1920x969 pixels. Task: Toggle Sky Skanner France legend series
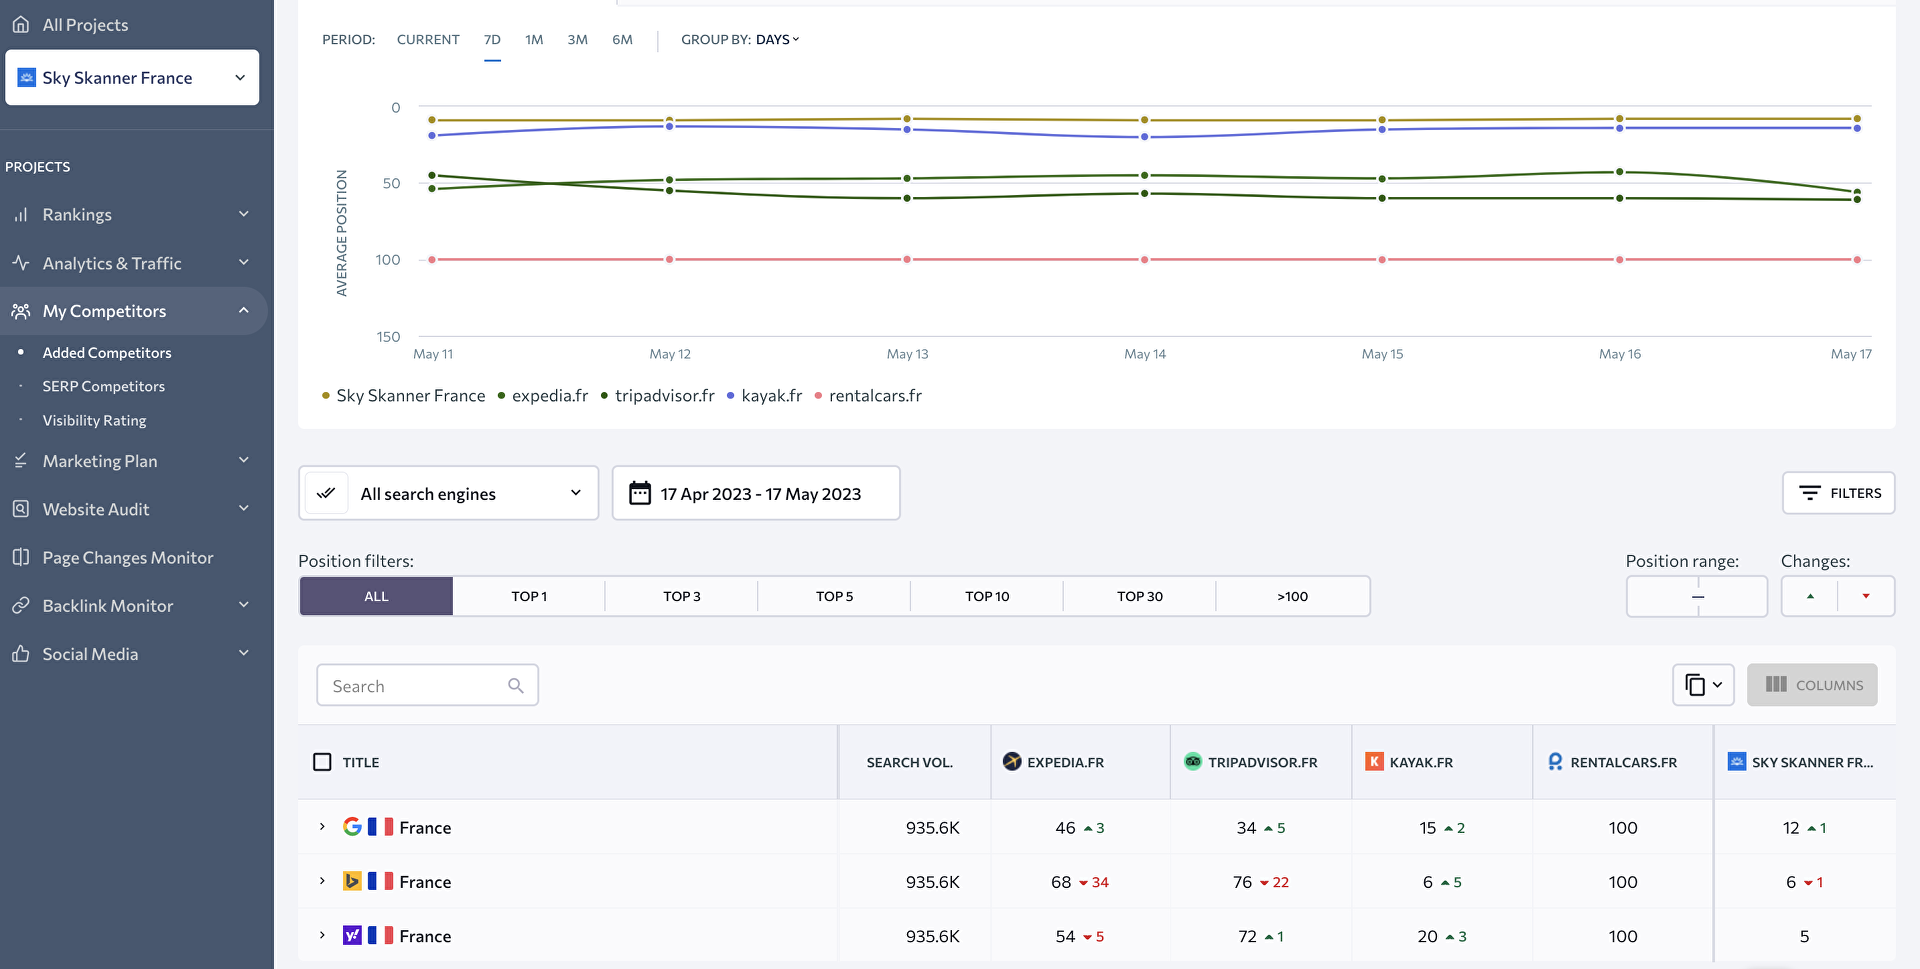click(403, 396)
